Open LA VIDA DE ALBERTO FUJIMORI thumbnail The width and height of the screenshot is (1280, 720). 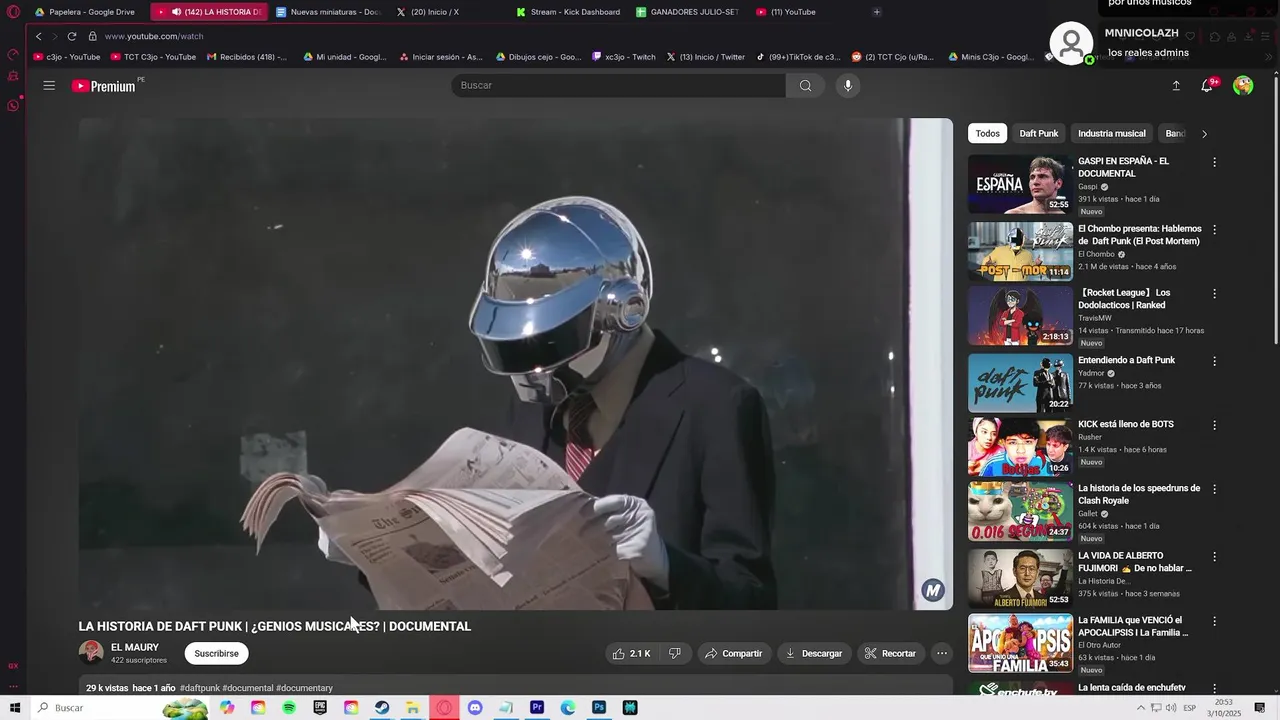coord(1020,579)
